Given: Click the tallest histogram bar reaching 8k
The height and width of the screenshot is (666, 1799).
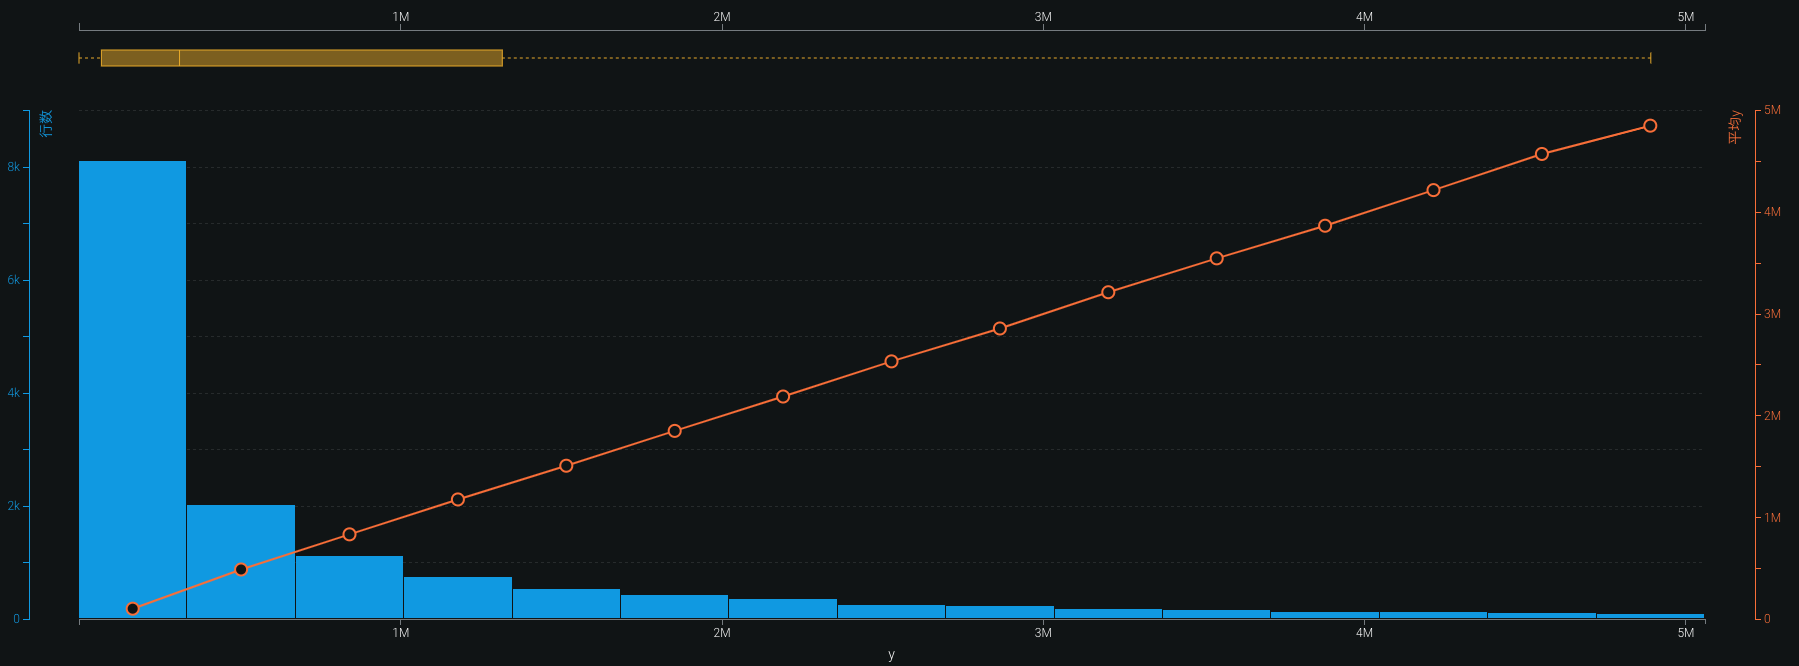Looking at the screenshot, I should pos(132,390).
